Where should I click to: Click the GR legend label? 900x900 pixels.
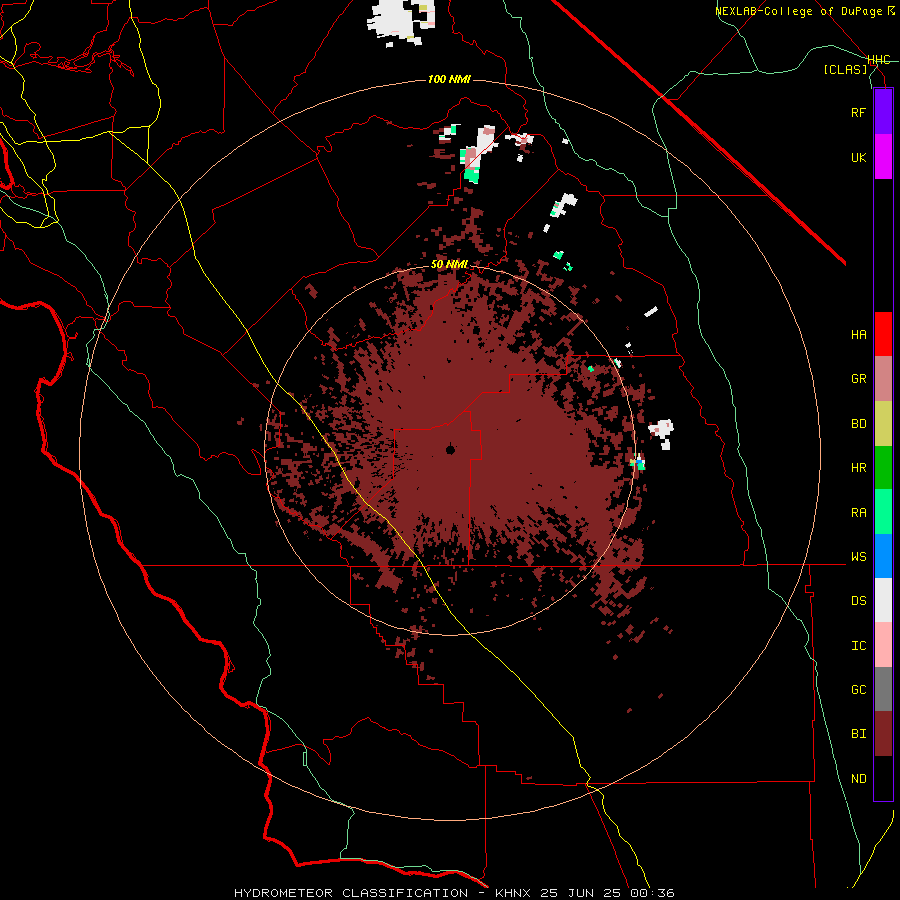coord(858,379)
